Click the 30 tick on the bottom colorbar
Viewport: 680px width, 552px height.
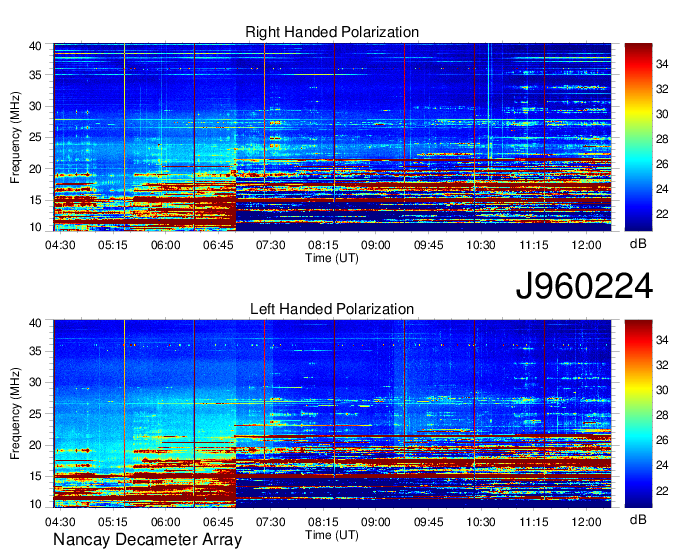[x=662, y=390]
